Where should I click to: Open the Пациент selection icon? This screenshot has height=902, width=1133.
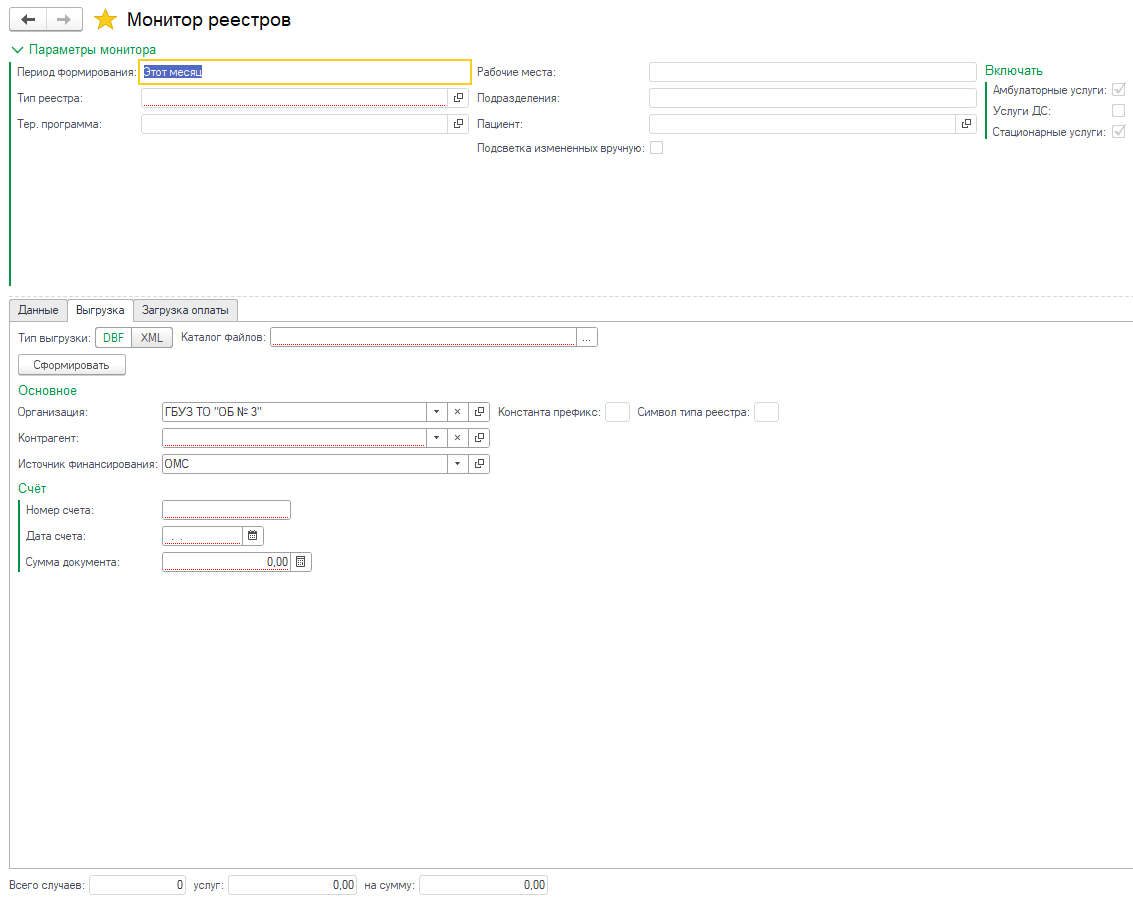coord(966,124)
